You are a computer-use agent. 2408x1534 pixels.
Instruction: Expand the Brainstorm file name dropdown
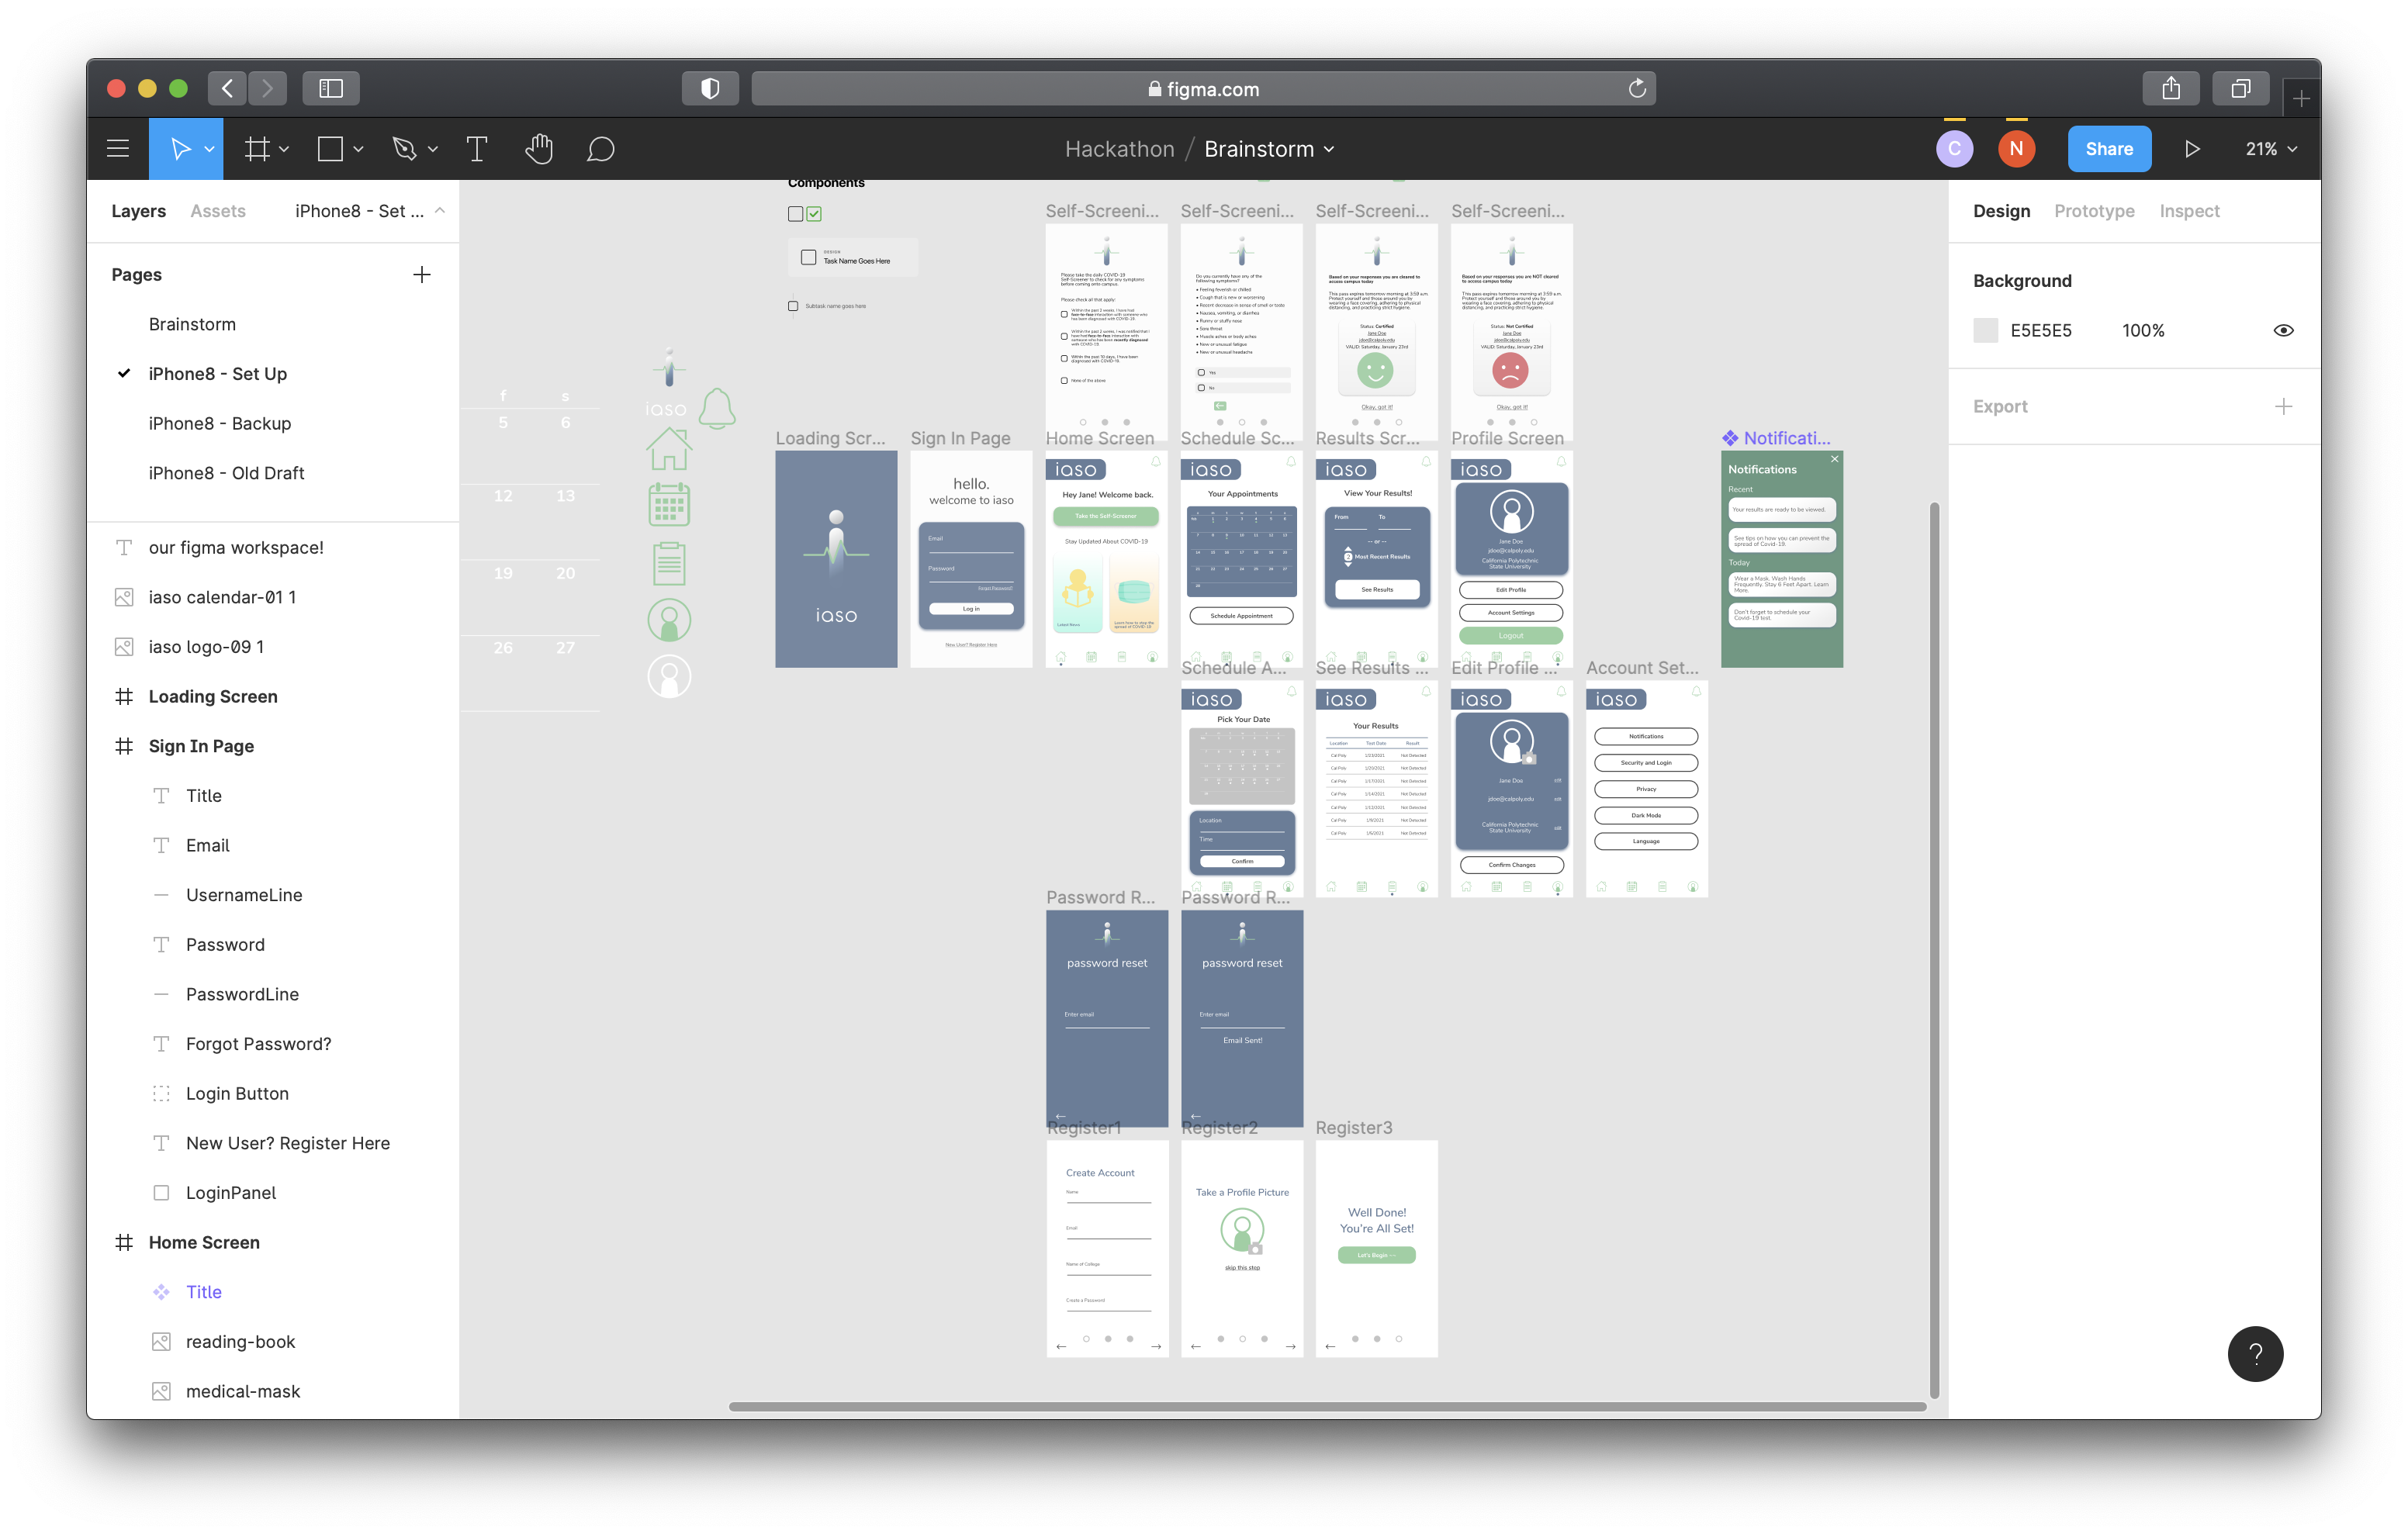pos(1329,149)
